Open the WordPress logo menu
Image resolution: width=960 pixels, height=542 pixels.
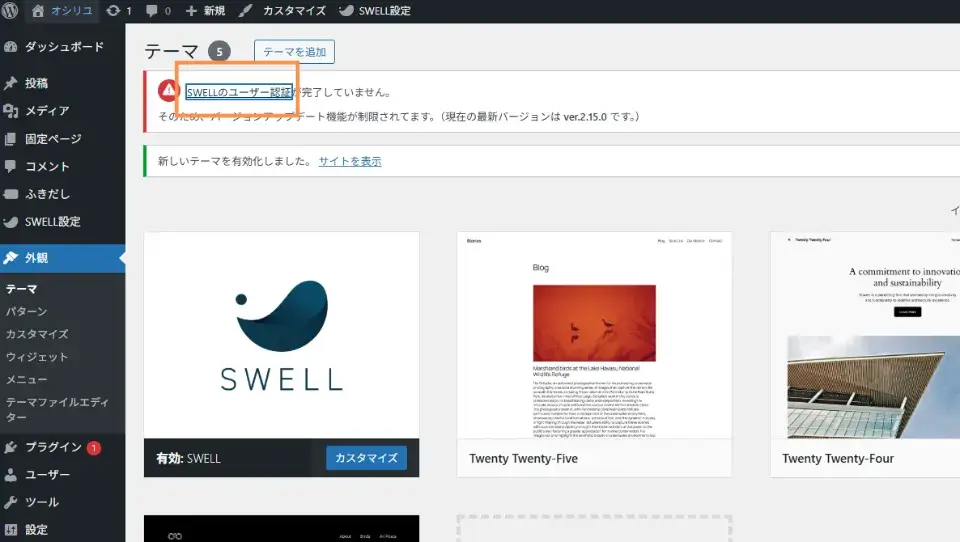tap(10, 10)
